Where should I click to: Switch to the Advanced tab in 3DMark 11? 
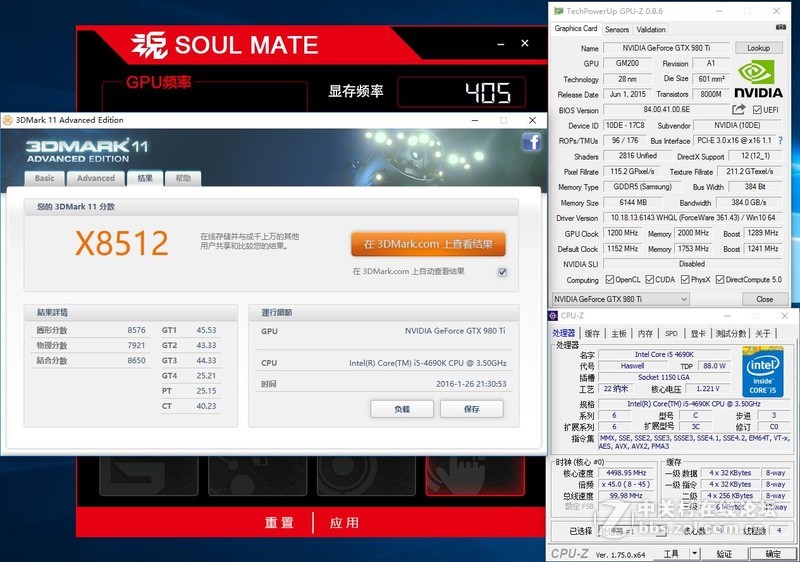click(x=95, y=178)
